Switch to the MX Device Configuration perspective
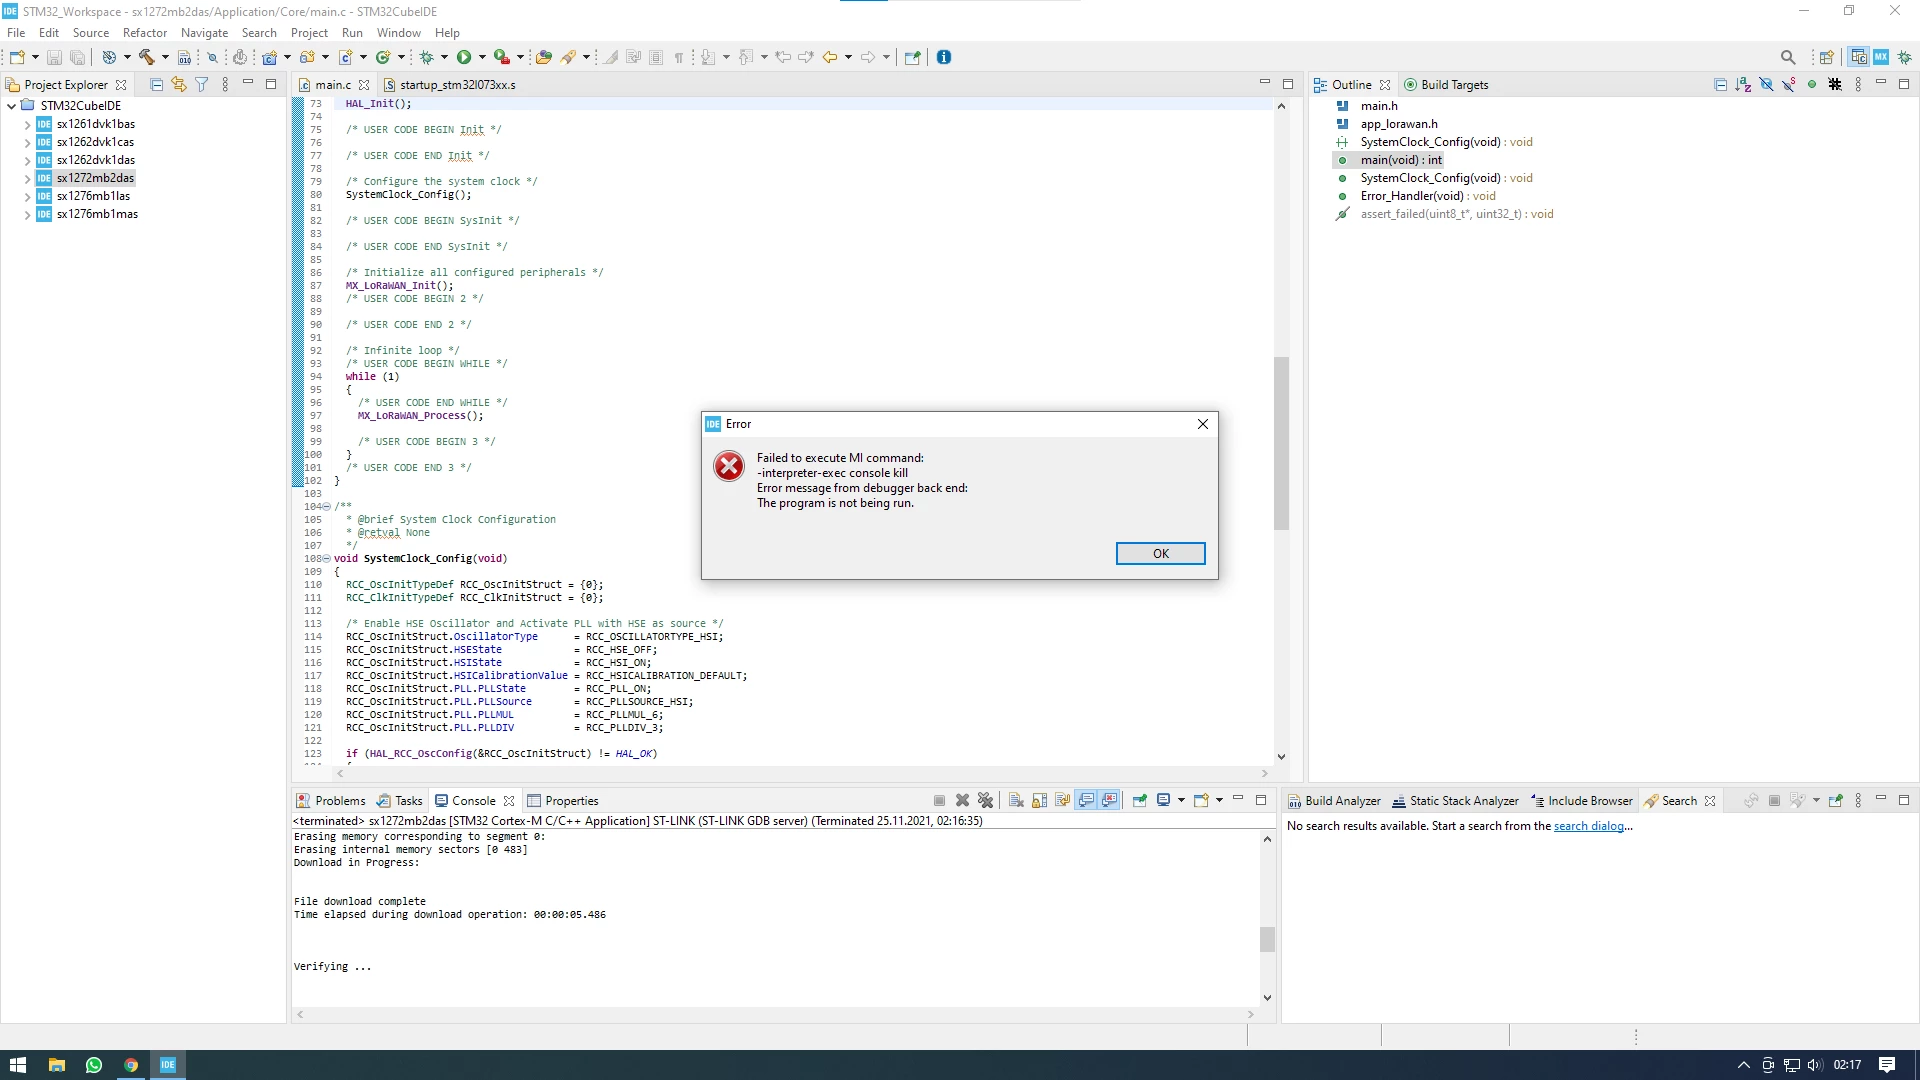This screenshot has width=1920, height=1080. pyautogui.click(x=1881, y=57)
